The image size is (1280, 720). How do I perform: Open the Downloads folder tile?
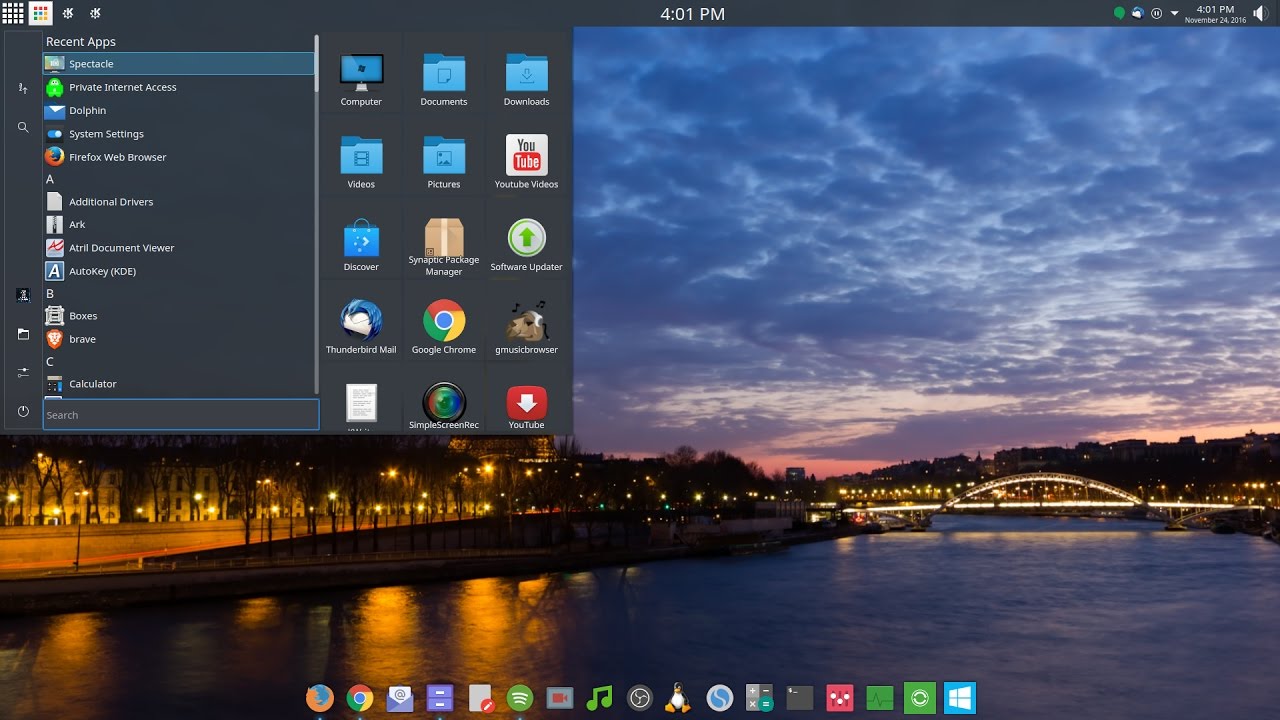[526, 79]
